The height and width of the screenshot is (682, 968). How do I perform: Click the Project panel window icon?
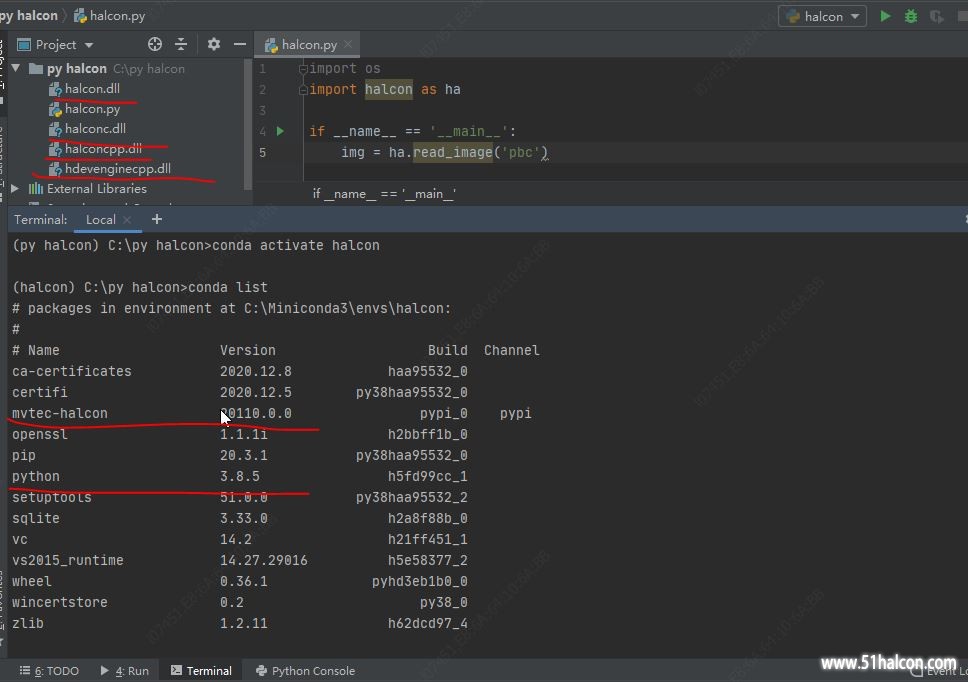(x=24, y=44)
